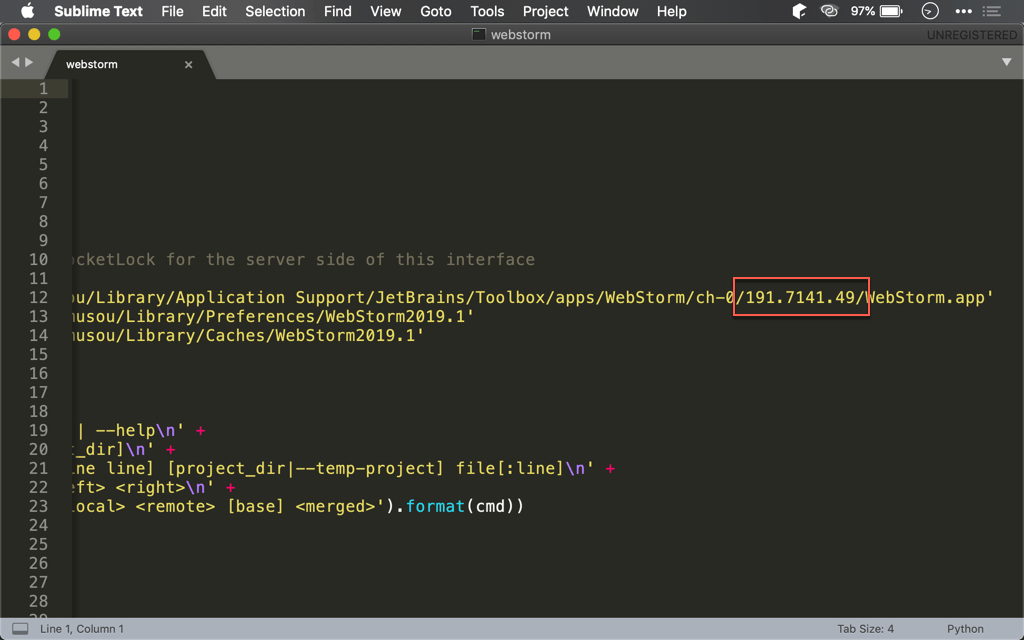
Task: Open the Goto menu
Action: 436,11
